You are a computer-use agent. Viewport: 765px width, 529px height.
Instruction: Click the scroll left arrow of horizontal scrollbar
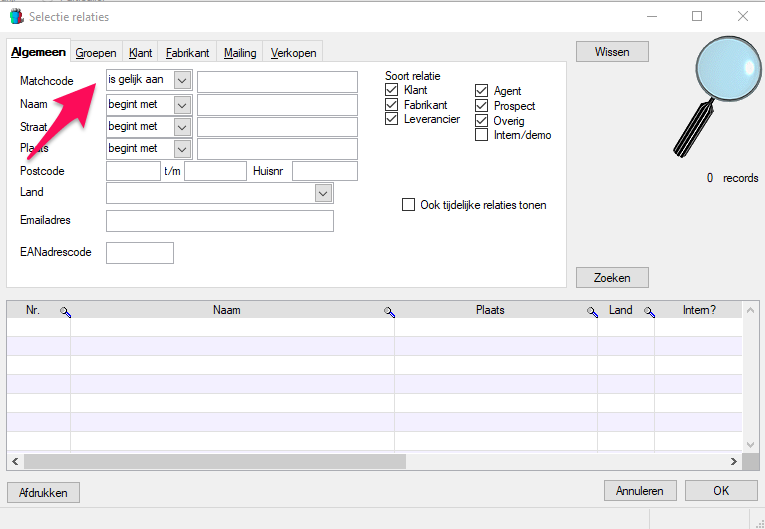coord(15,461)
